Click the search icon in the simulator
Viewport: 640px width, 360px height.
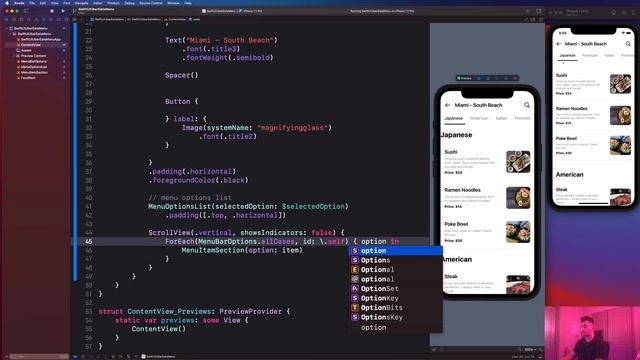pyautogui.click(x=628, y=44)
